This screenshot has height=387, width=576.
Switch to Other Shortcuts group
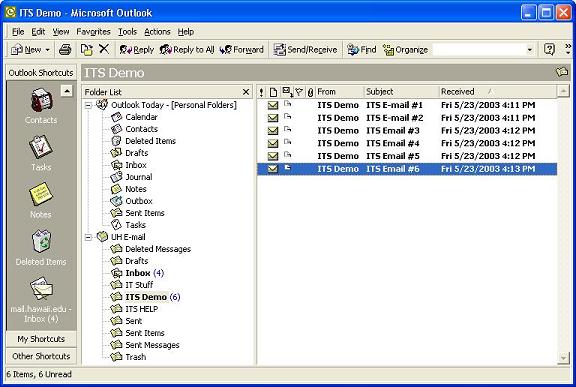pos(41,356)
